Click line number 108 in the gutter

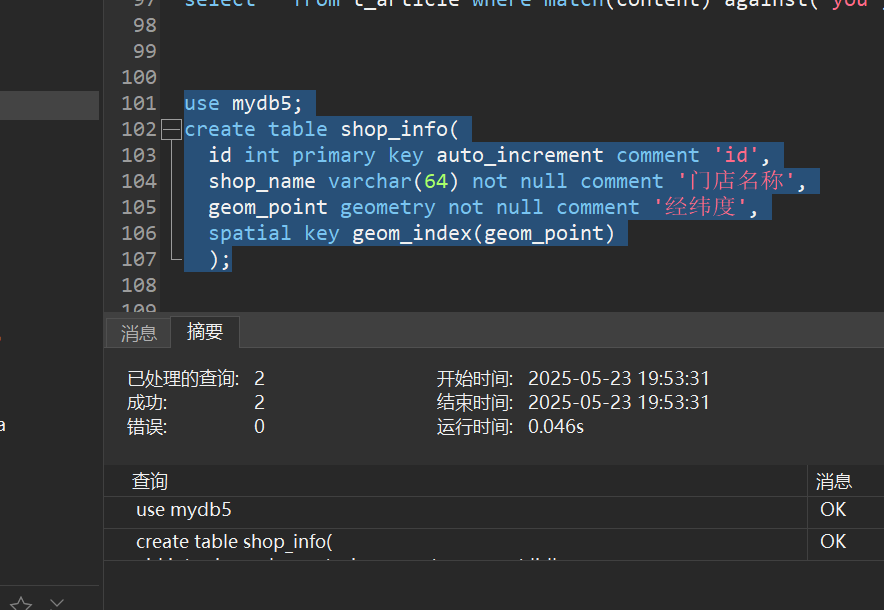tap(139, 285)
